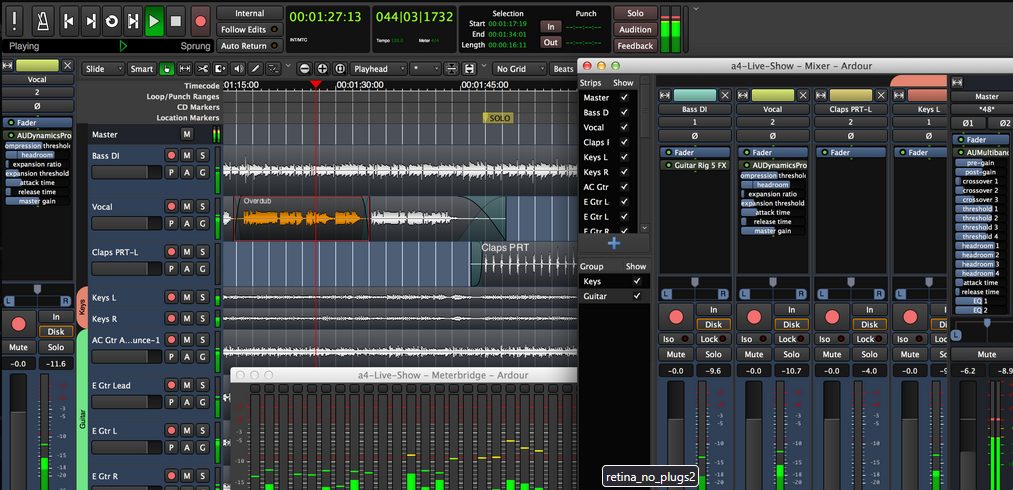Click Lock button on Vocal mixer strip
1013x490 pixels.
(x=791, y=339)
